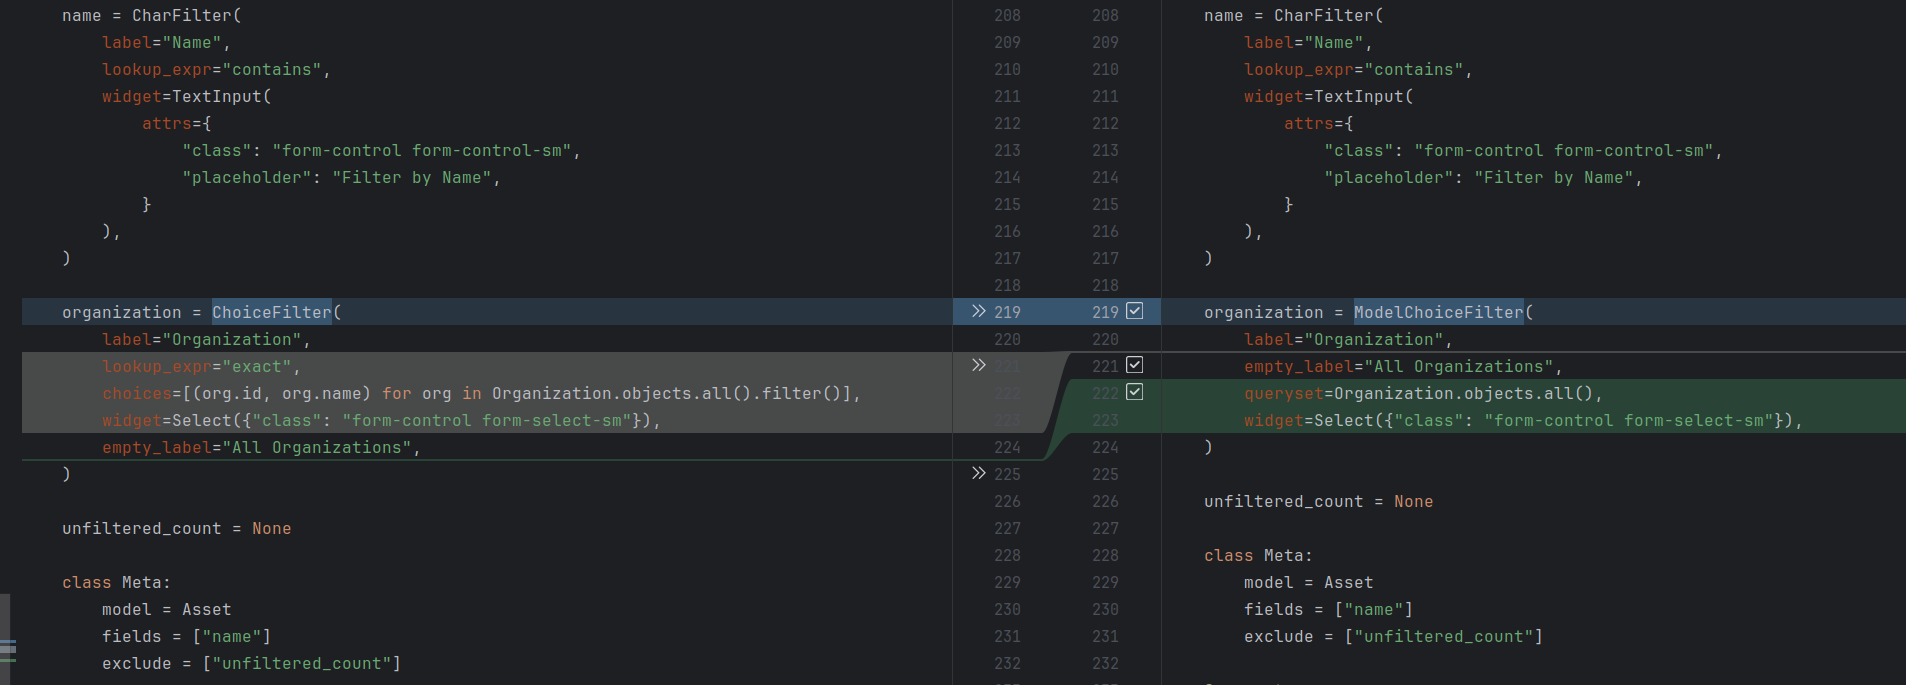
Task: Uncheck the checkbox beside line 219
Action: [1134, 311]
